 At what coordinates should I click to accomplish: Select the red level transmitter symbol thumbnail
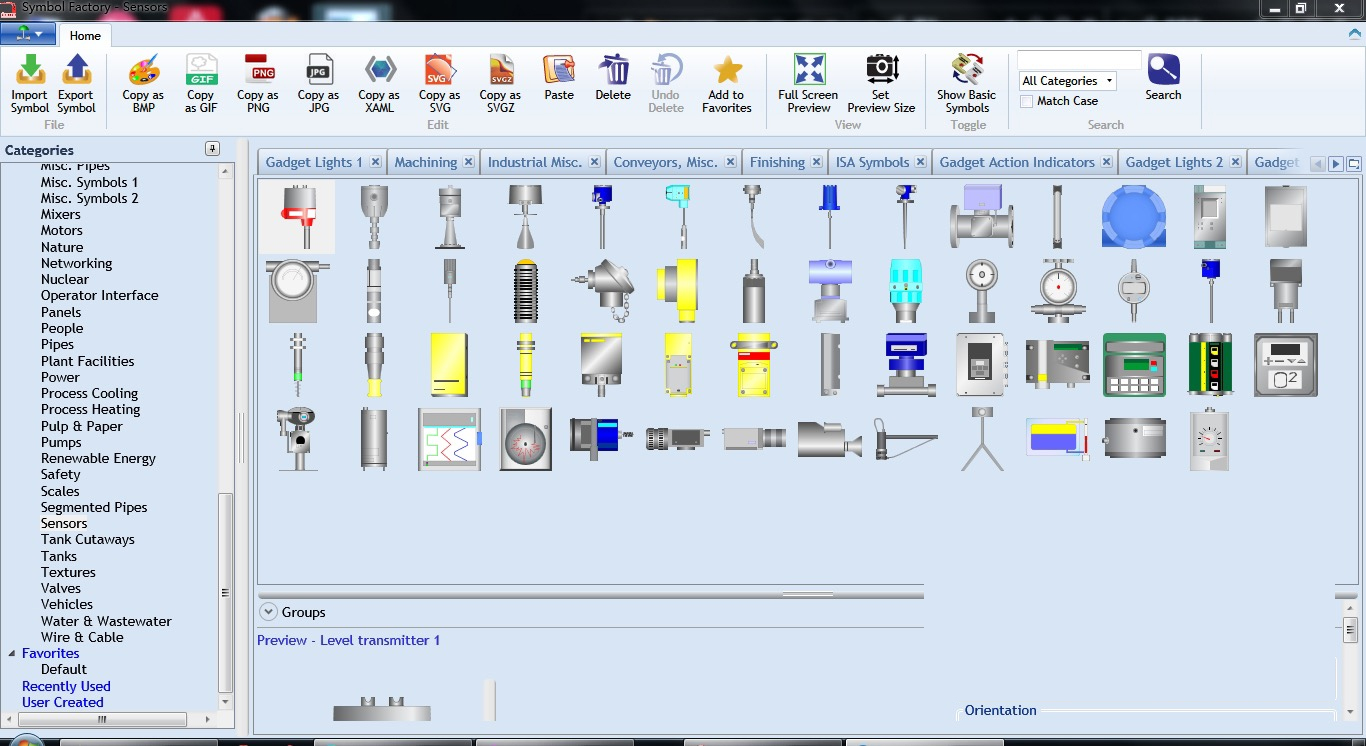point(297,216)
